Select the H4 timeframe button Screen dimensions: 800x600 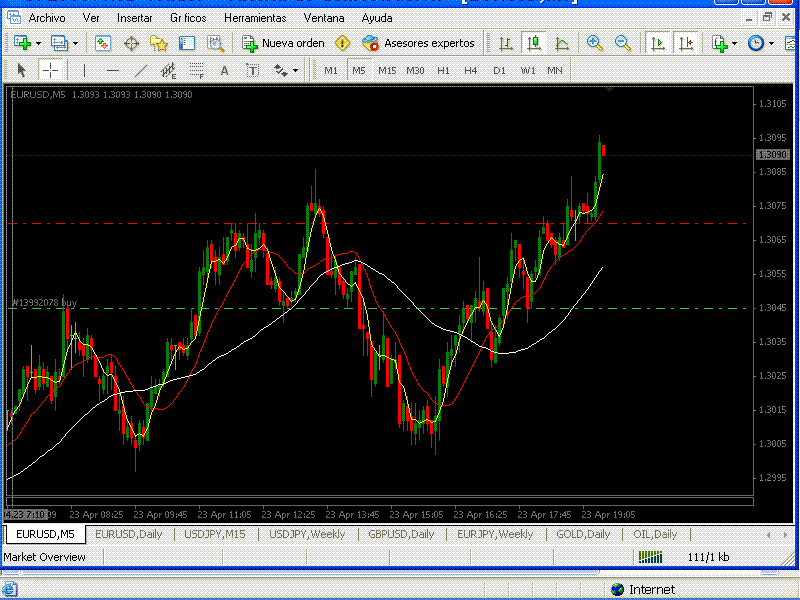[x=471, y=70]
